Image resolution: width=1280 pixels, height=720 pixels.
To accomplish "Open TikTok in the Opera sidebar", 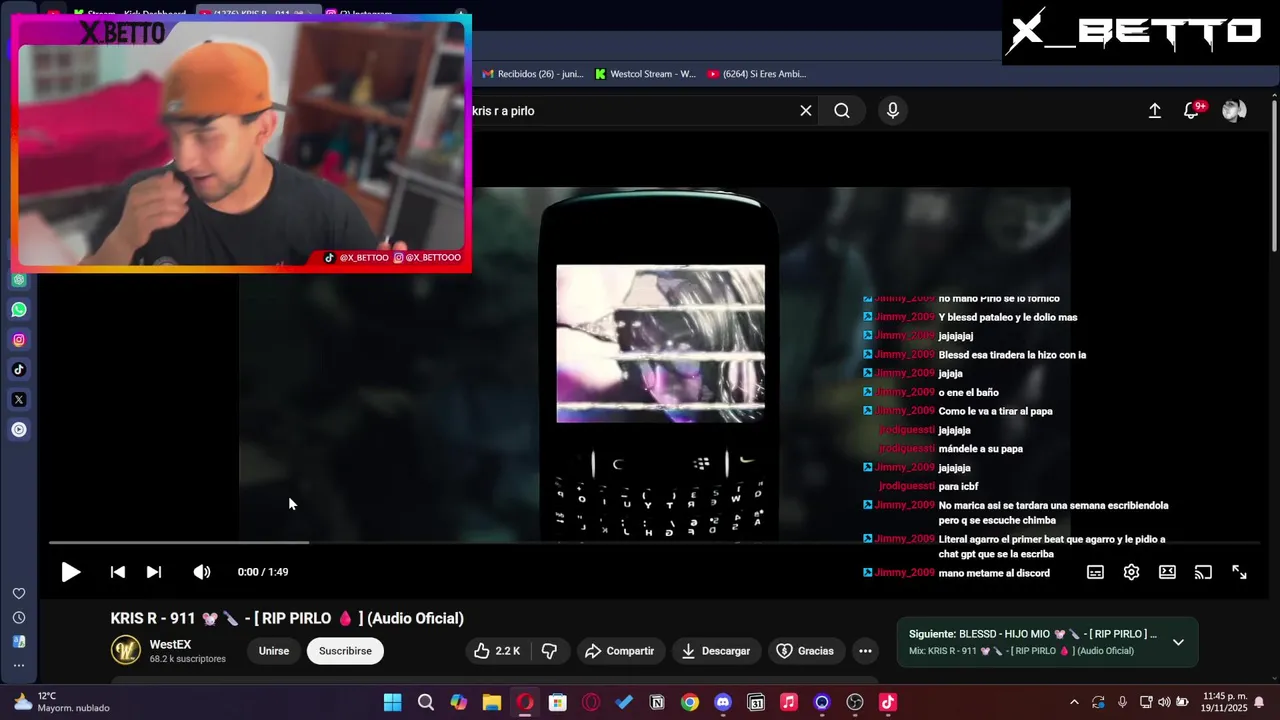I will [19, 370].
